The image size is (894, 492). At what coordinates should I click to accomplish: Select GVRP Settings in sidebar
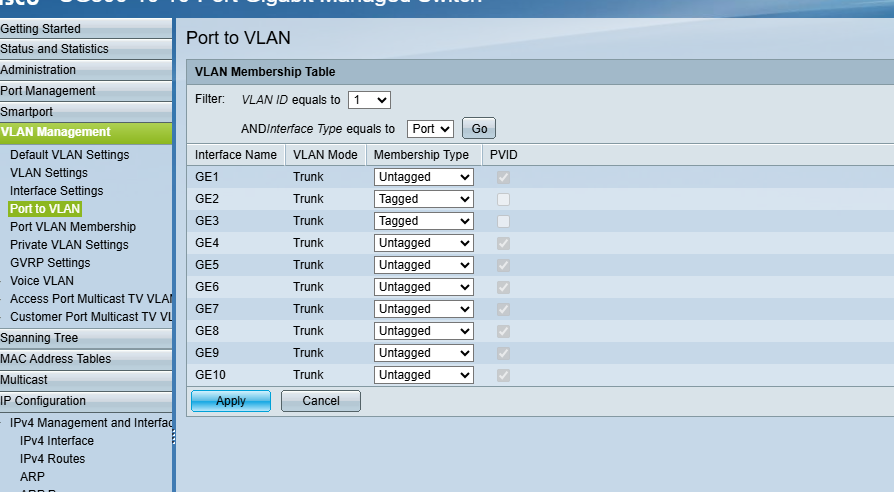[x=50, y=263]
